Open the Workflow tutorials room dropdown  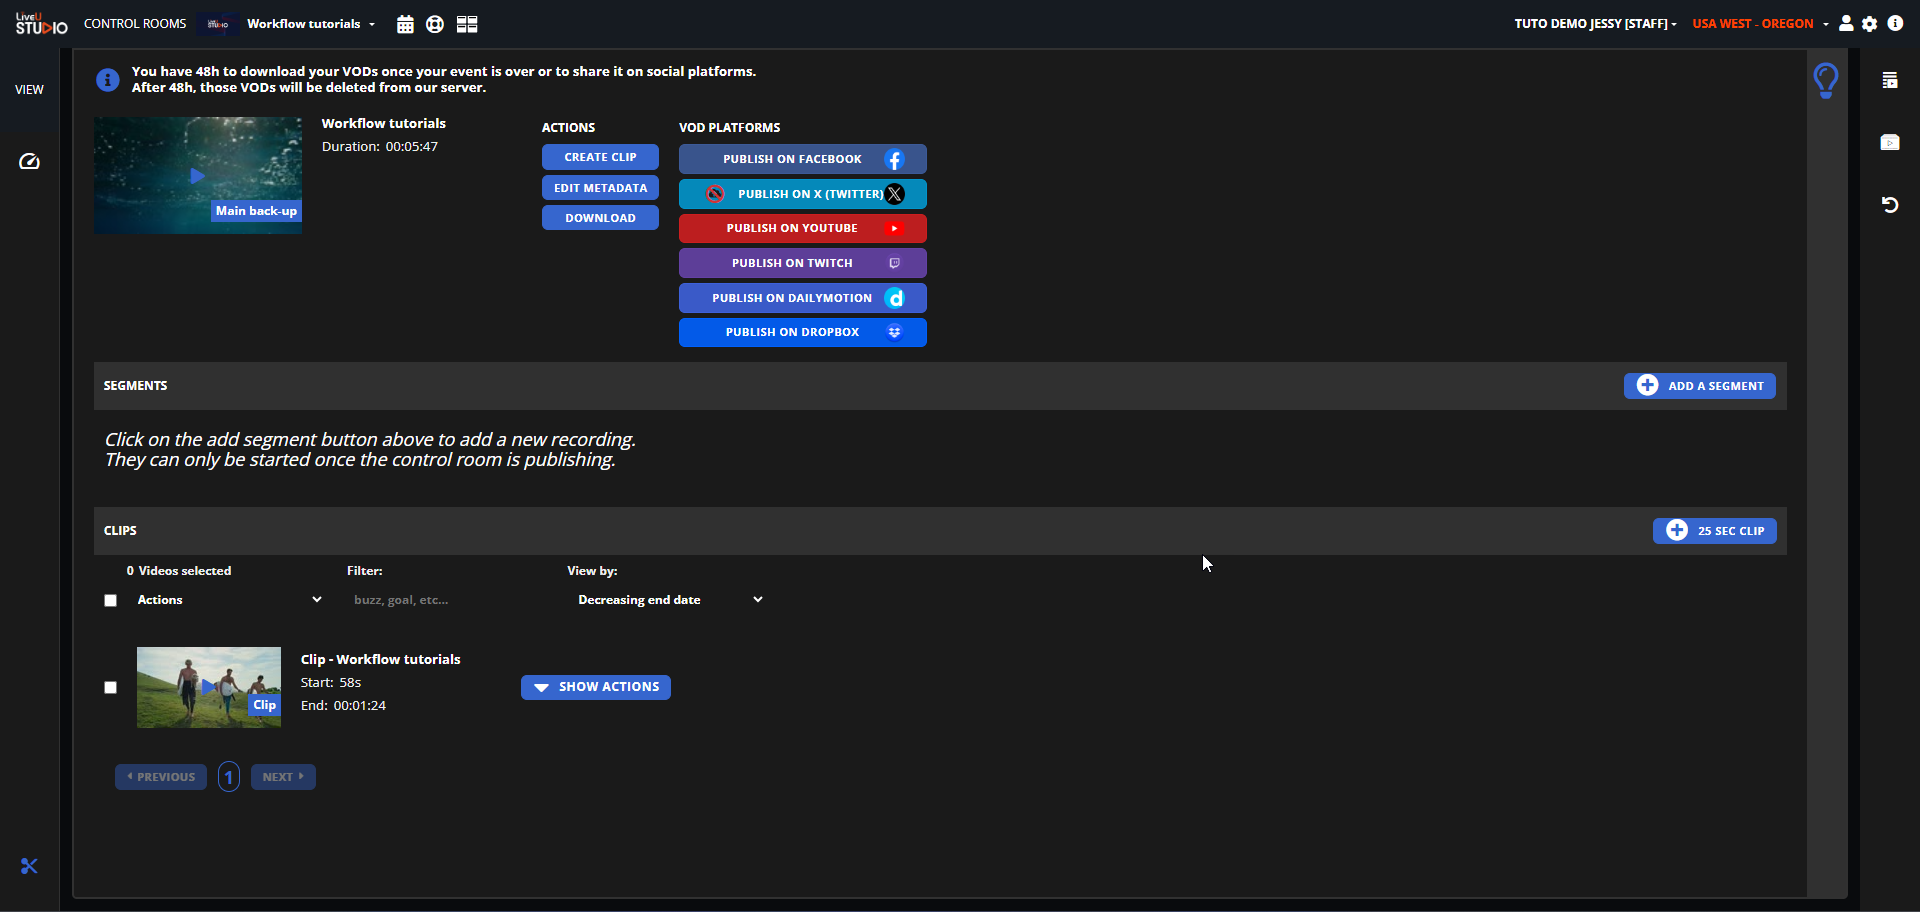(311, 24)
